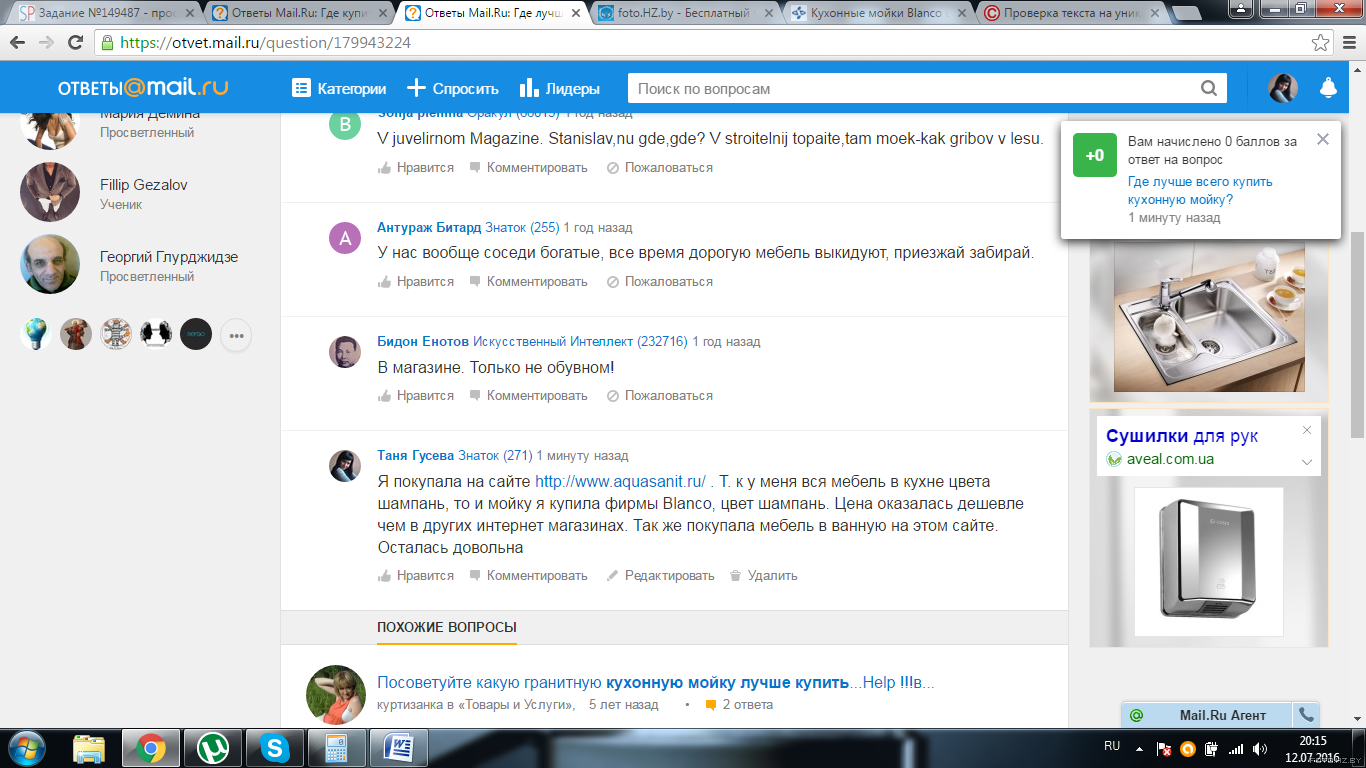Click Георгий Глурджидзе's avatar photo
The height and width of the screenshot is (768, 1366).
tap(50, 264)
